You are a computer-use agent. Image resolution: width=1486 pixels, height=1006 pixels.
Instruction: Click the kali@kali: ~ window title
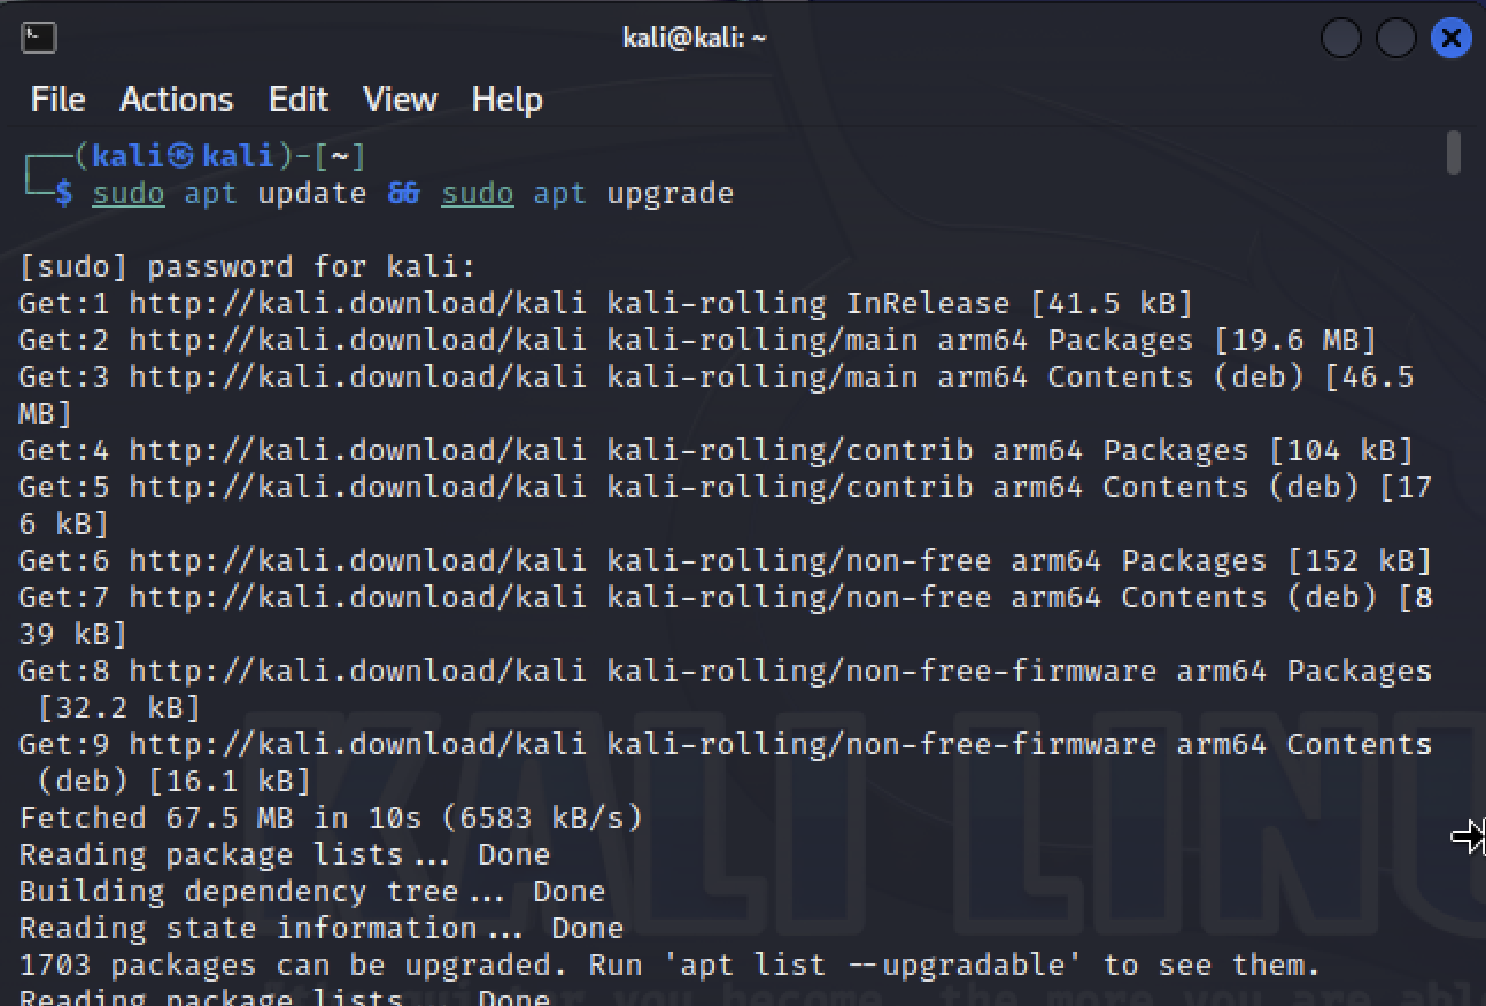[x=694, y=38]
